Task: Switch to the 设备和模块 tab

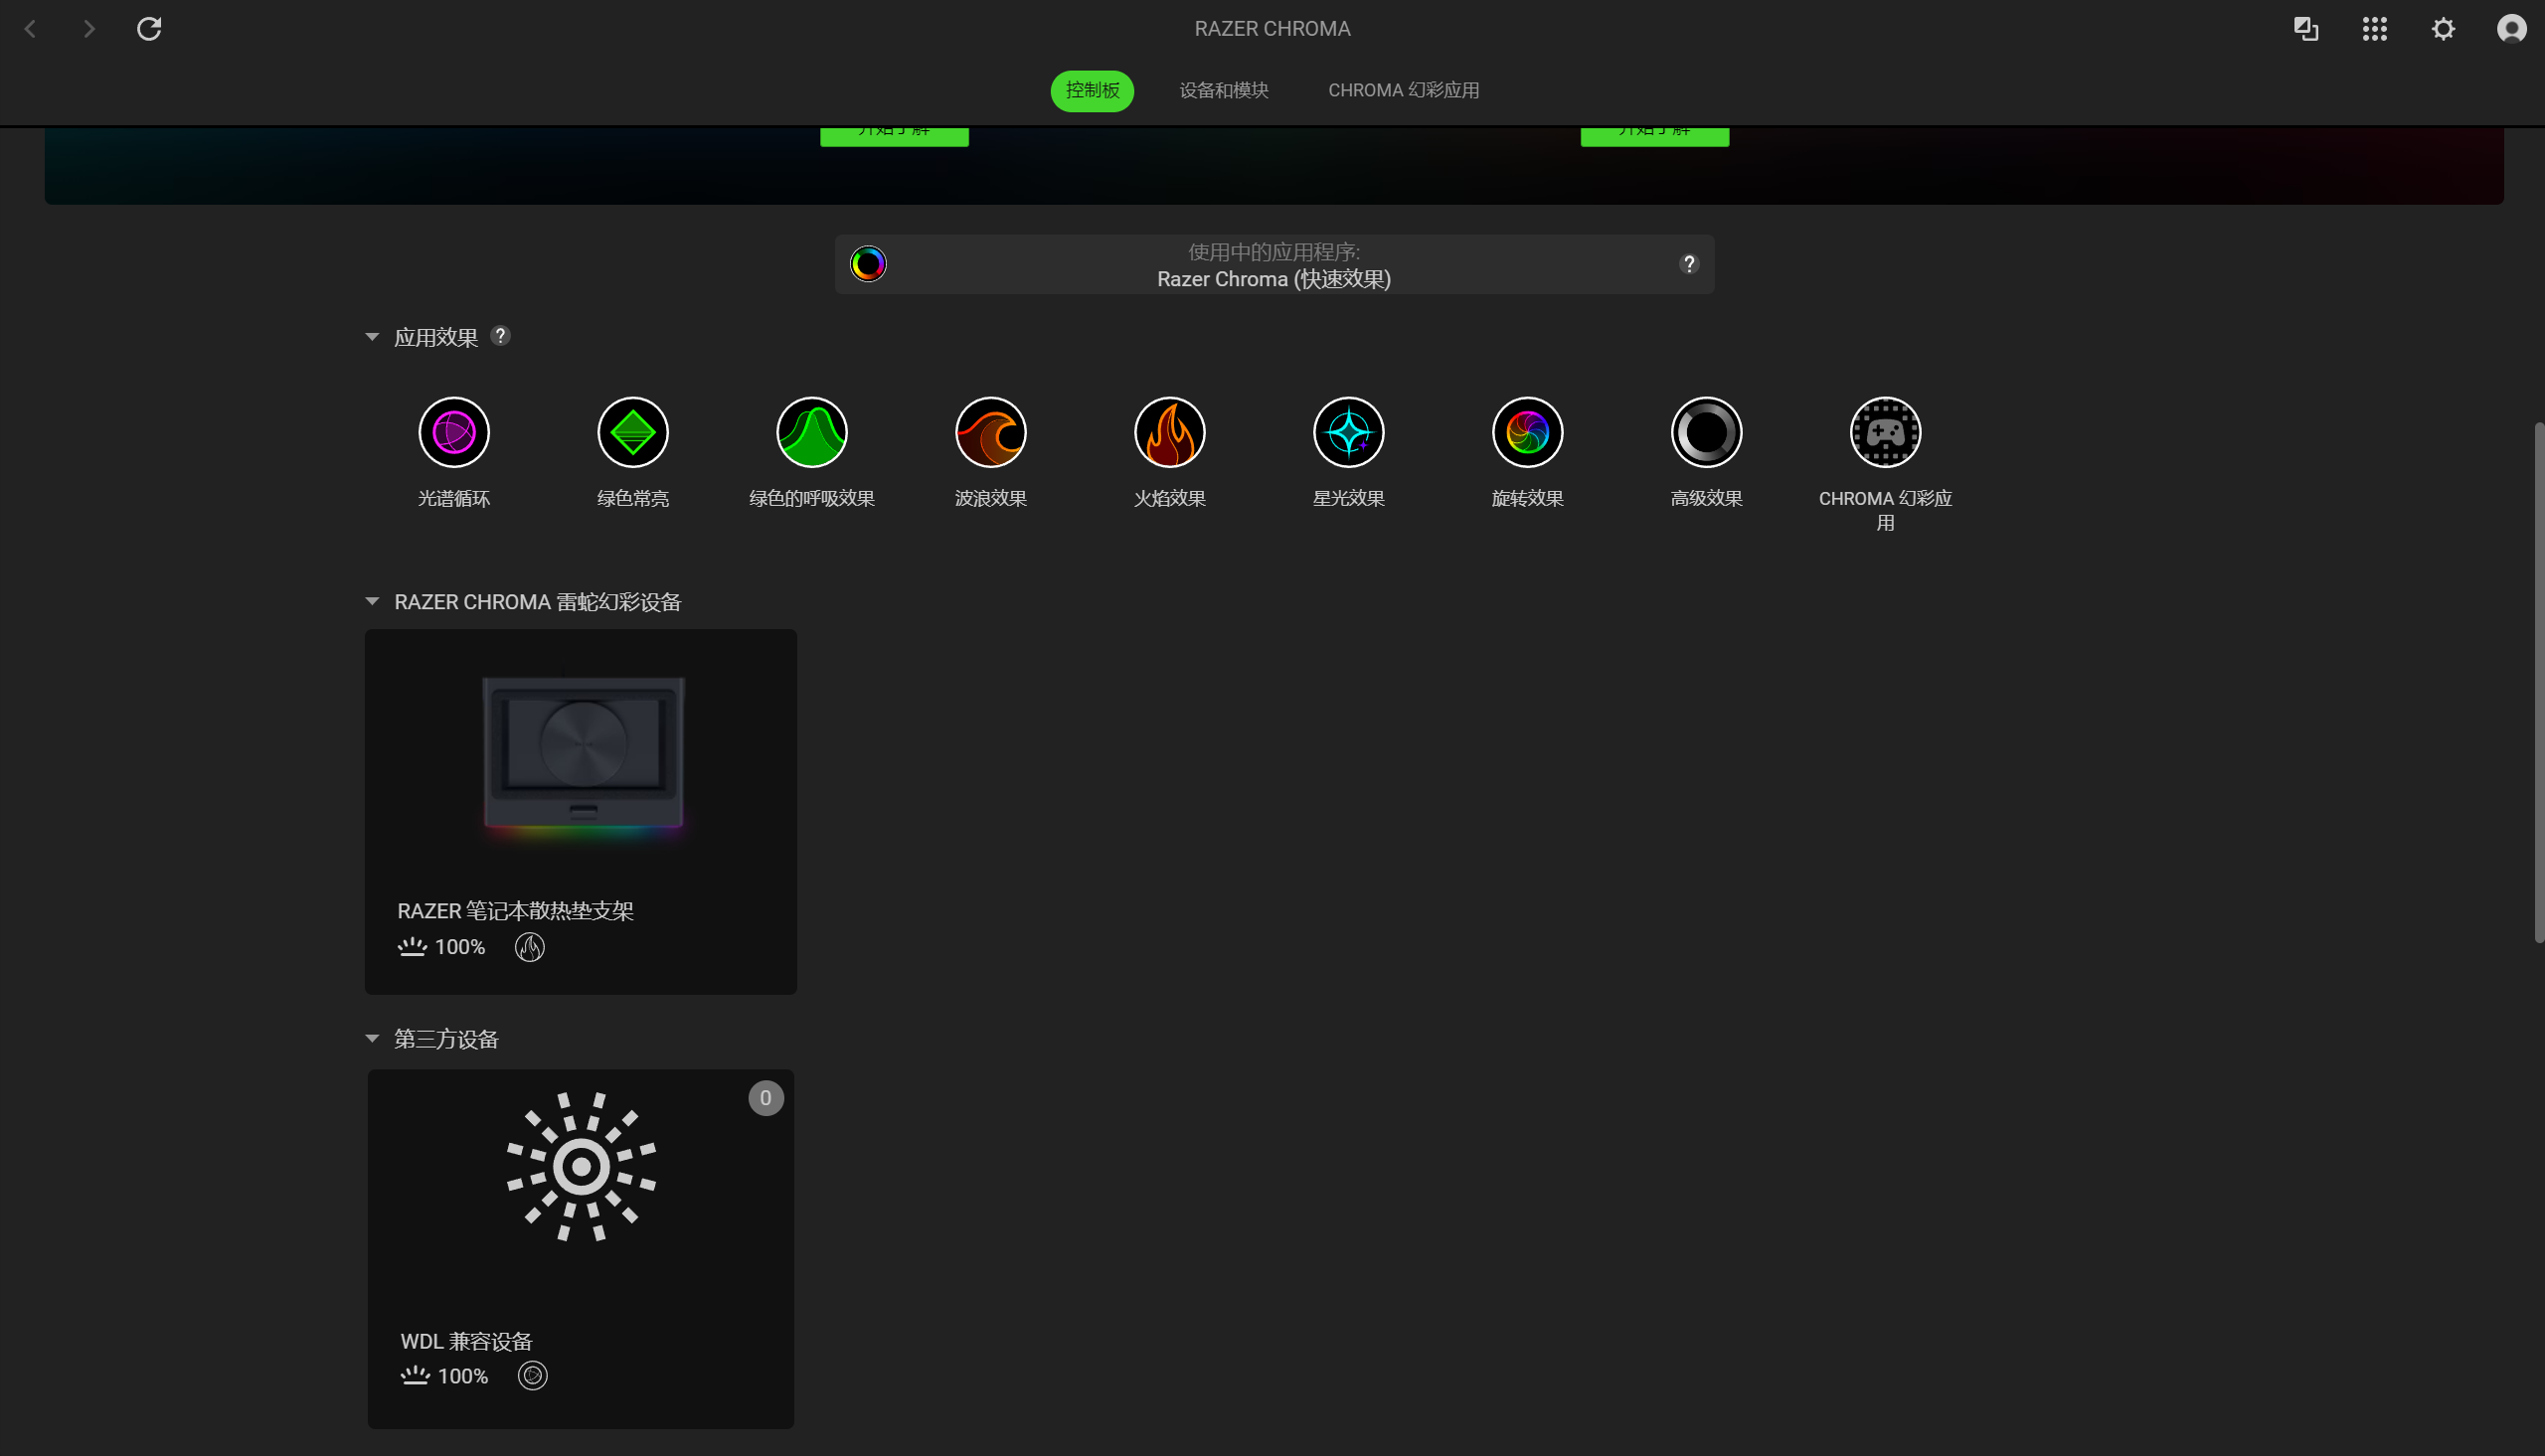Action: click(1223, 90)
